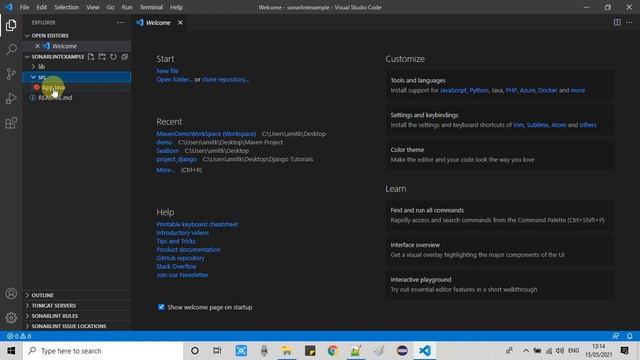Click Visual Studio Code taskbar icon
Viewport: 640px width, 360px height.
pos(424,351)
